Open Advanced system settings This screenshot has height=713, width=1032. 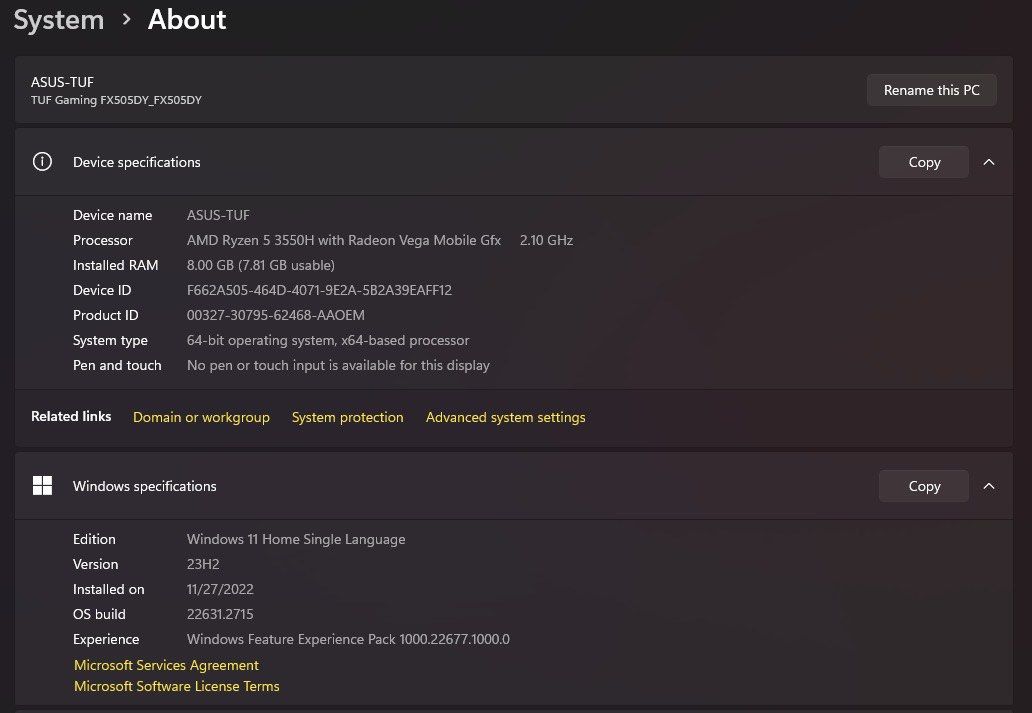point(505,417)
